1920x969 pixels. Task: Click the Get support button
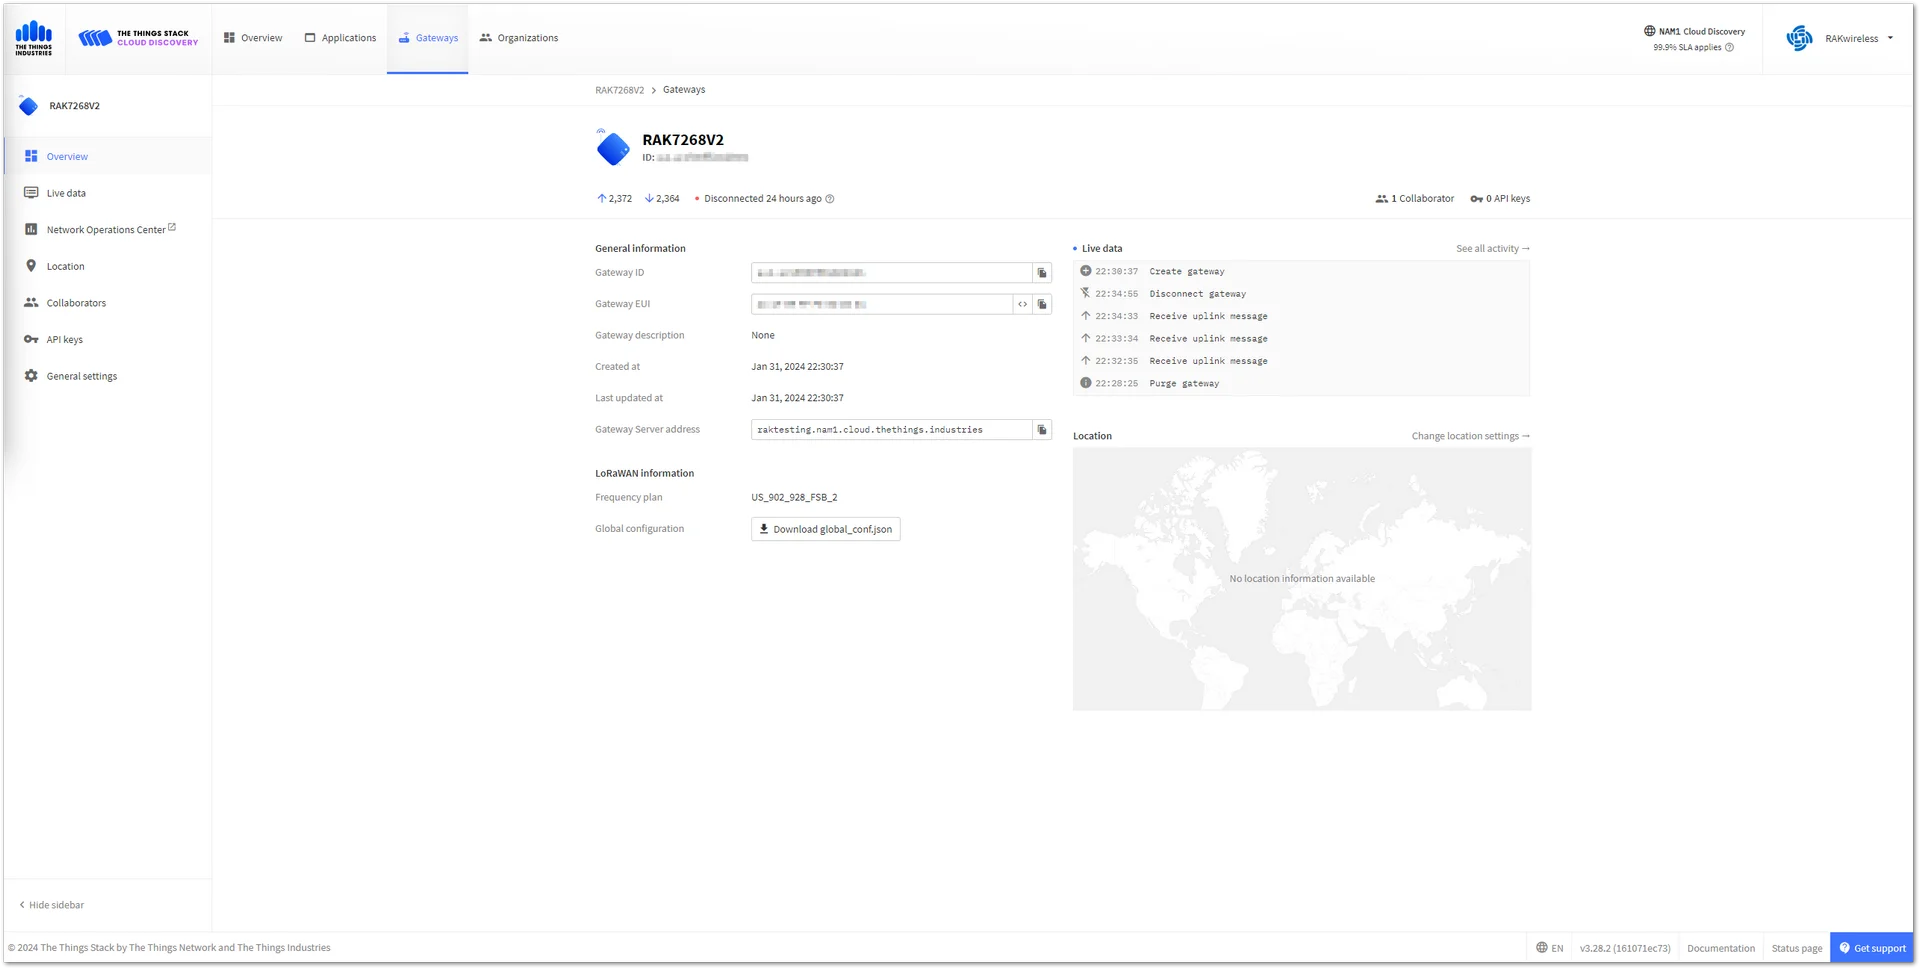point(1872,948)
